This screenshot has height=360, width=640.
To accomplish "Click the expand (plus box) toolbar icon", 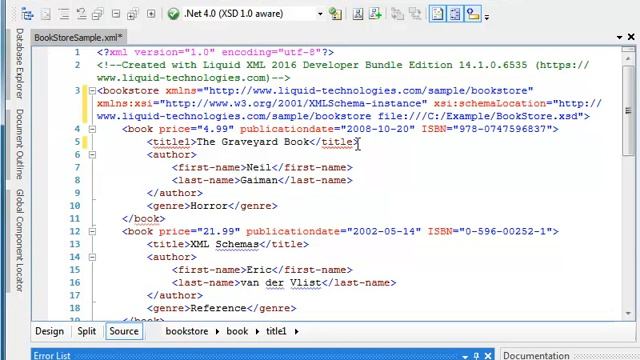I will click(x=151, y=14).
